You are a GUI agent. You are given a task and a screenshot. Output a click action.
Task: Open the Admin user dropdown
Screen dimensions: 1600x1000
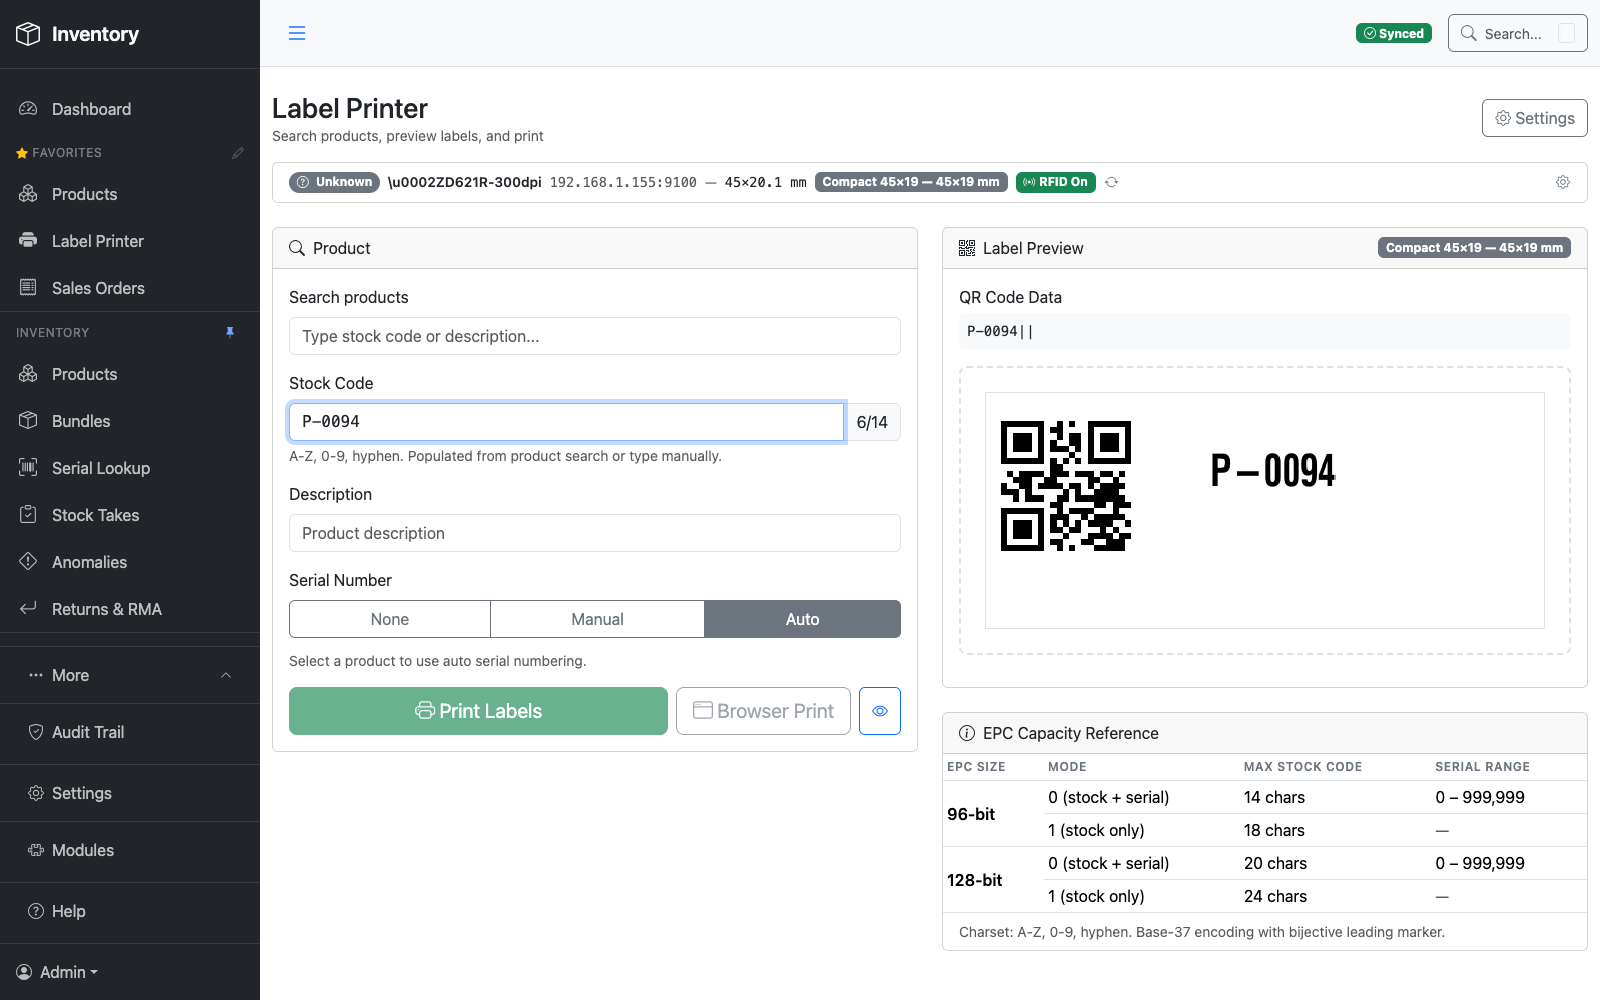coord(57,972)
